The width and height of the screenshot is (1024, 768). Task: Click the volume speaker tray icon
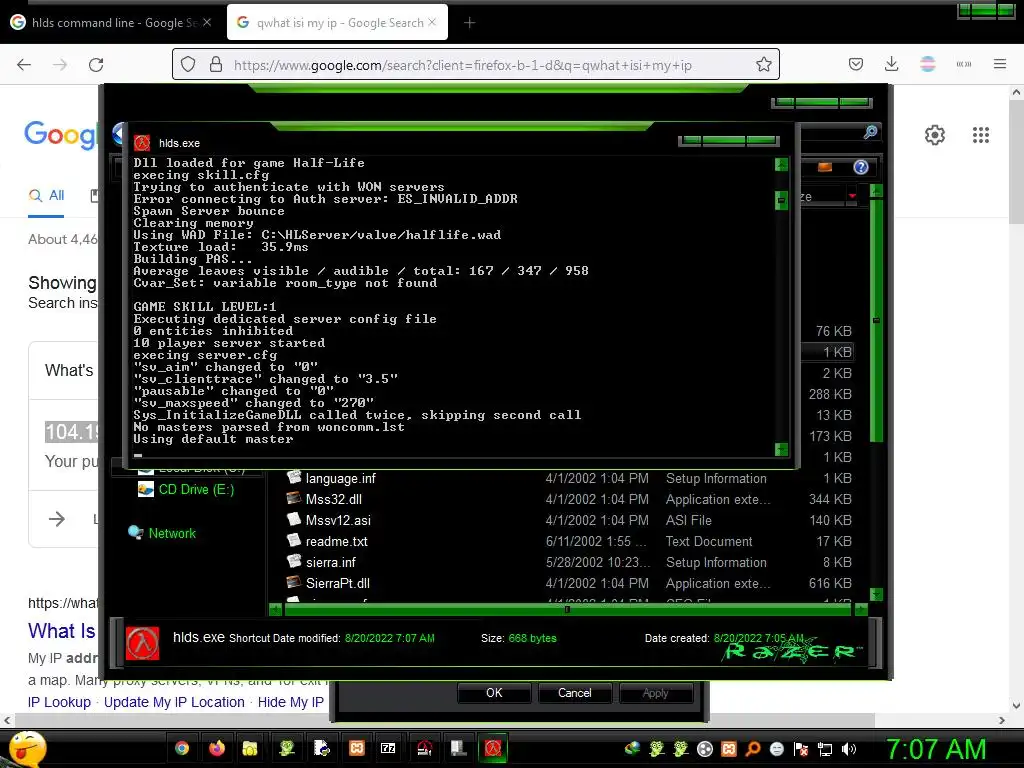[x=849, y=750]
